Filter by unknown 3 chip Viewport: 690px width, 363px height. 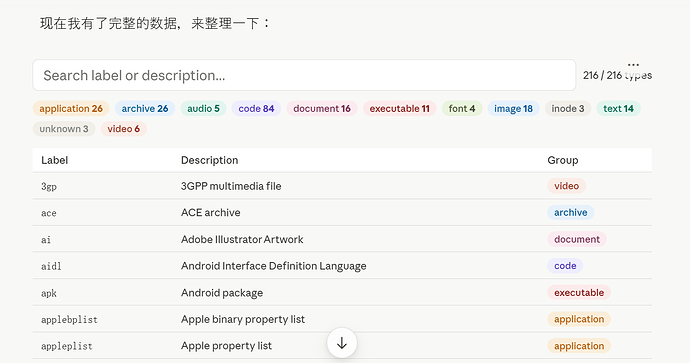click(x=64, y=129)
